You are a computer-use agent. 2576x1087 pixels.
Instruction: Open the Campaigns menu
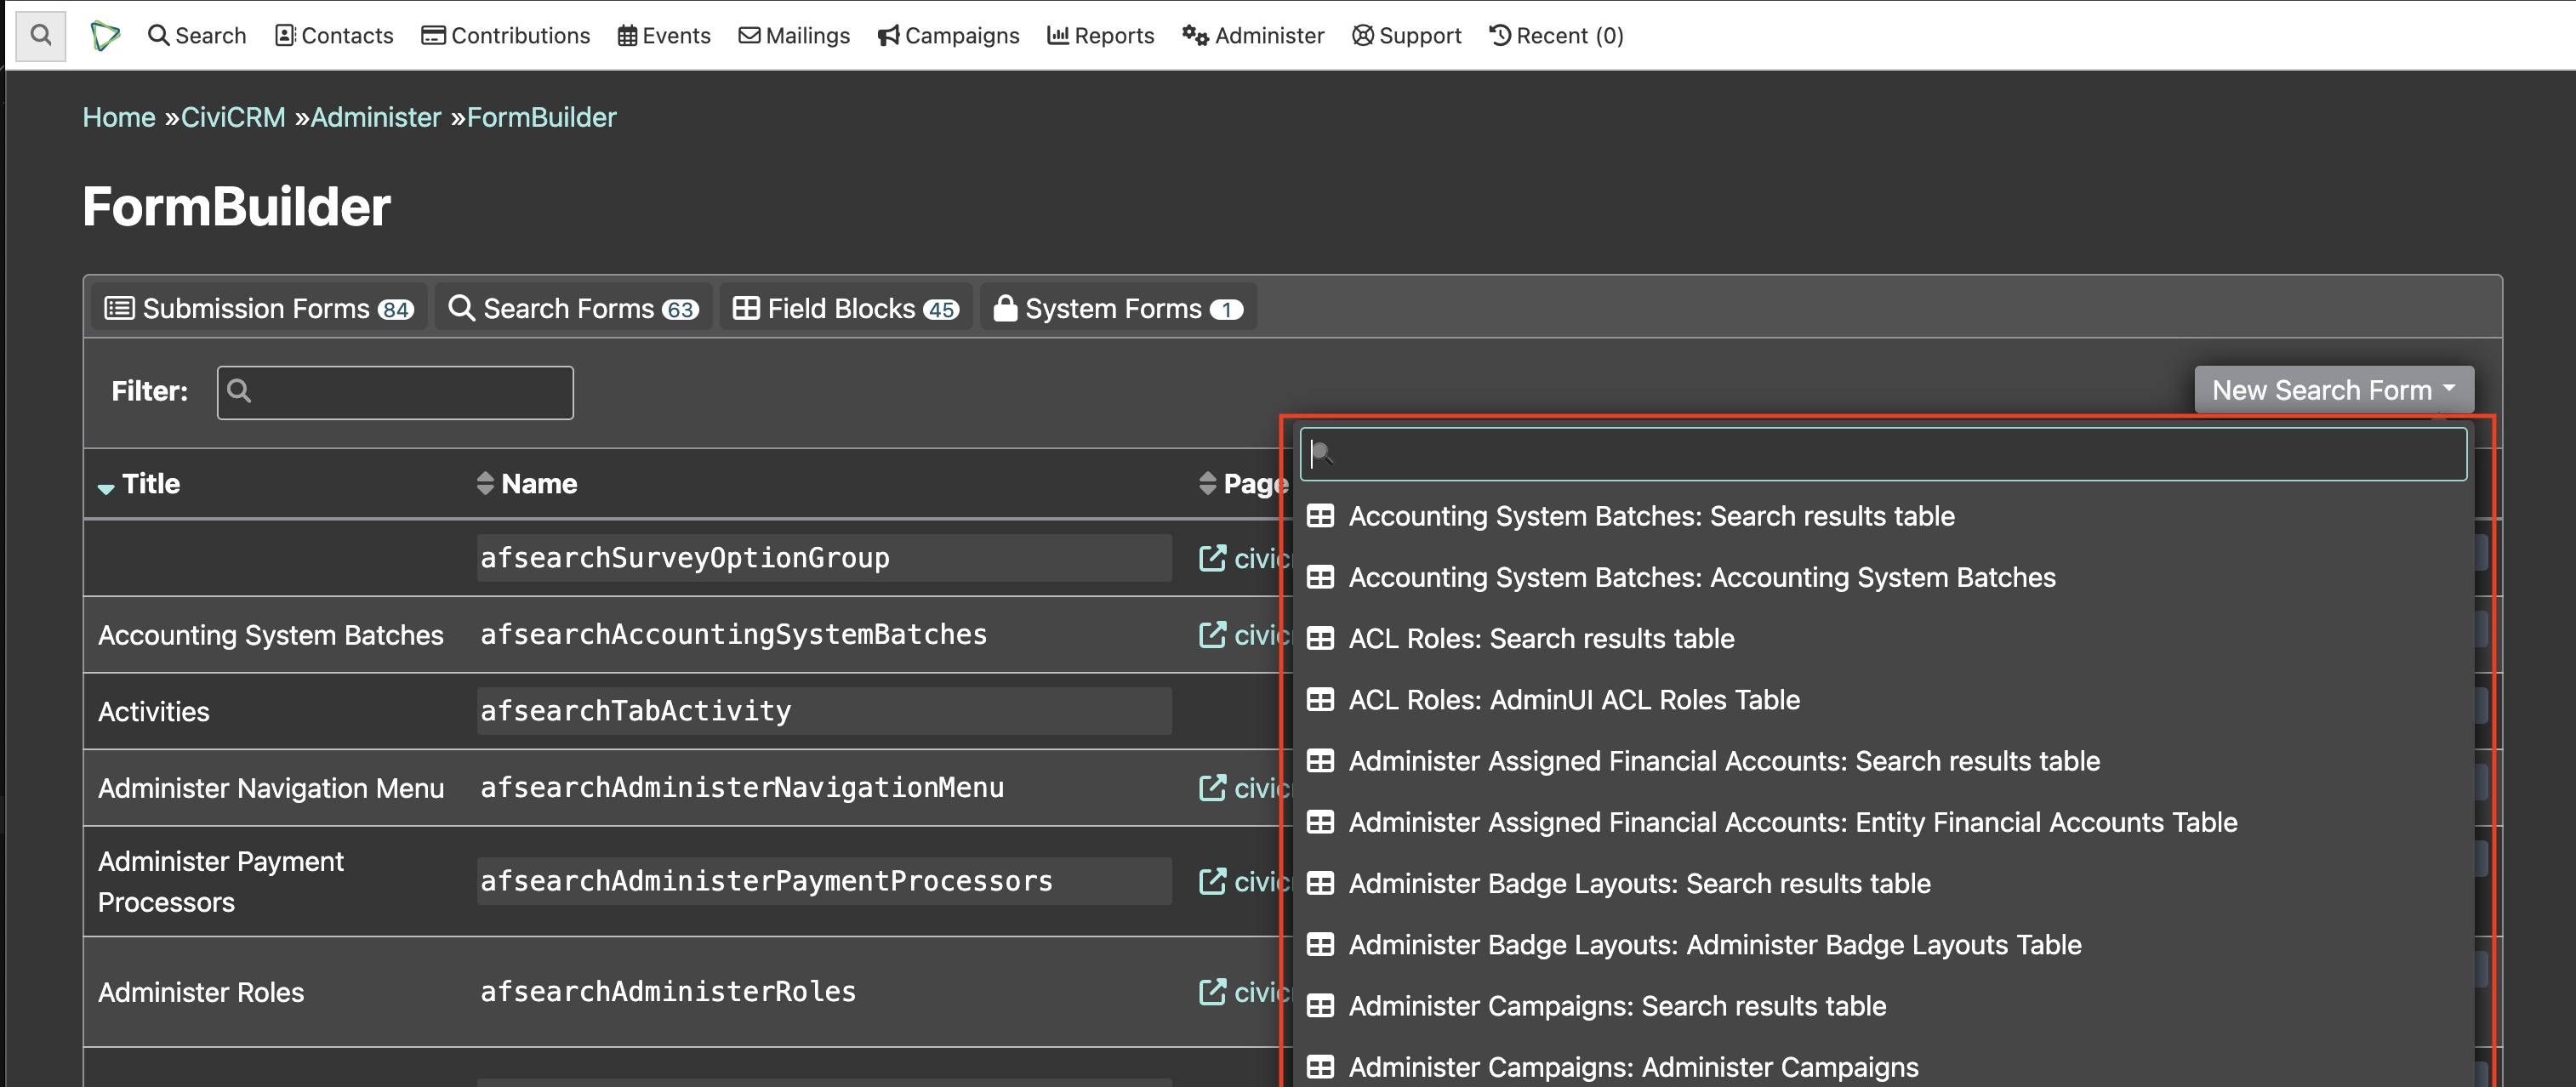(x=948, y=36)
